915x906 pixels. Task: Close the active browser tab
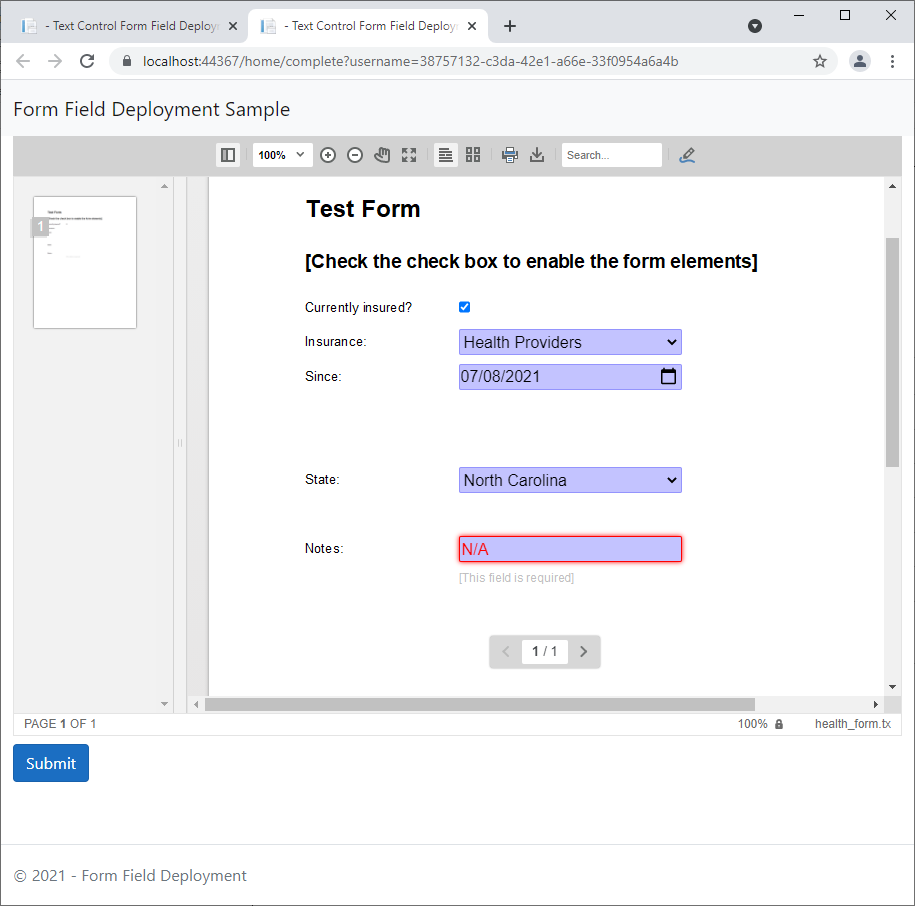[x=472, y=26]
